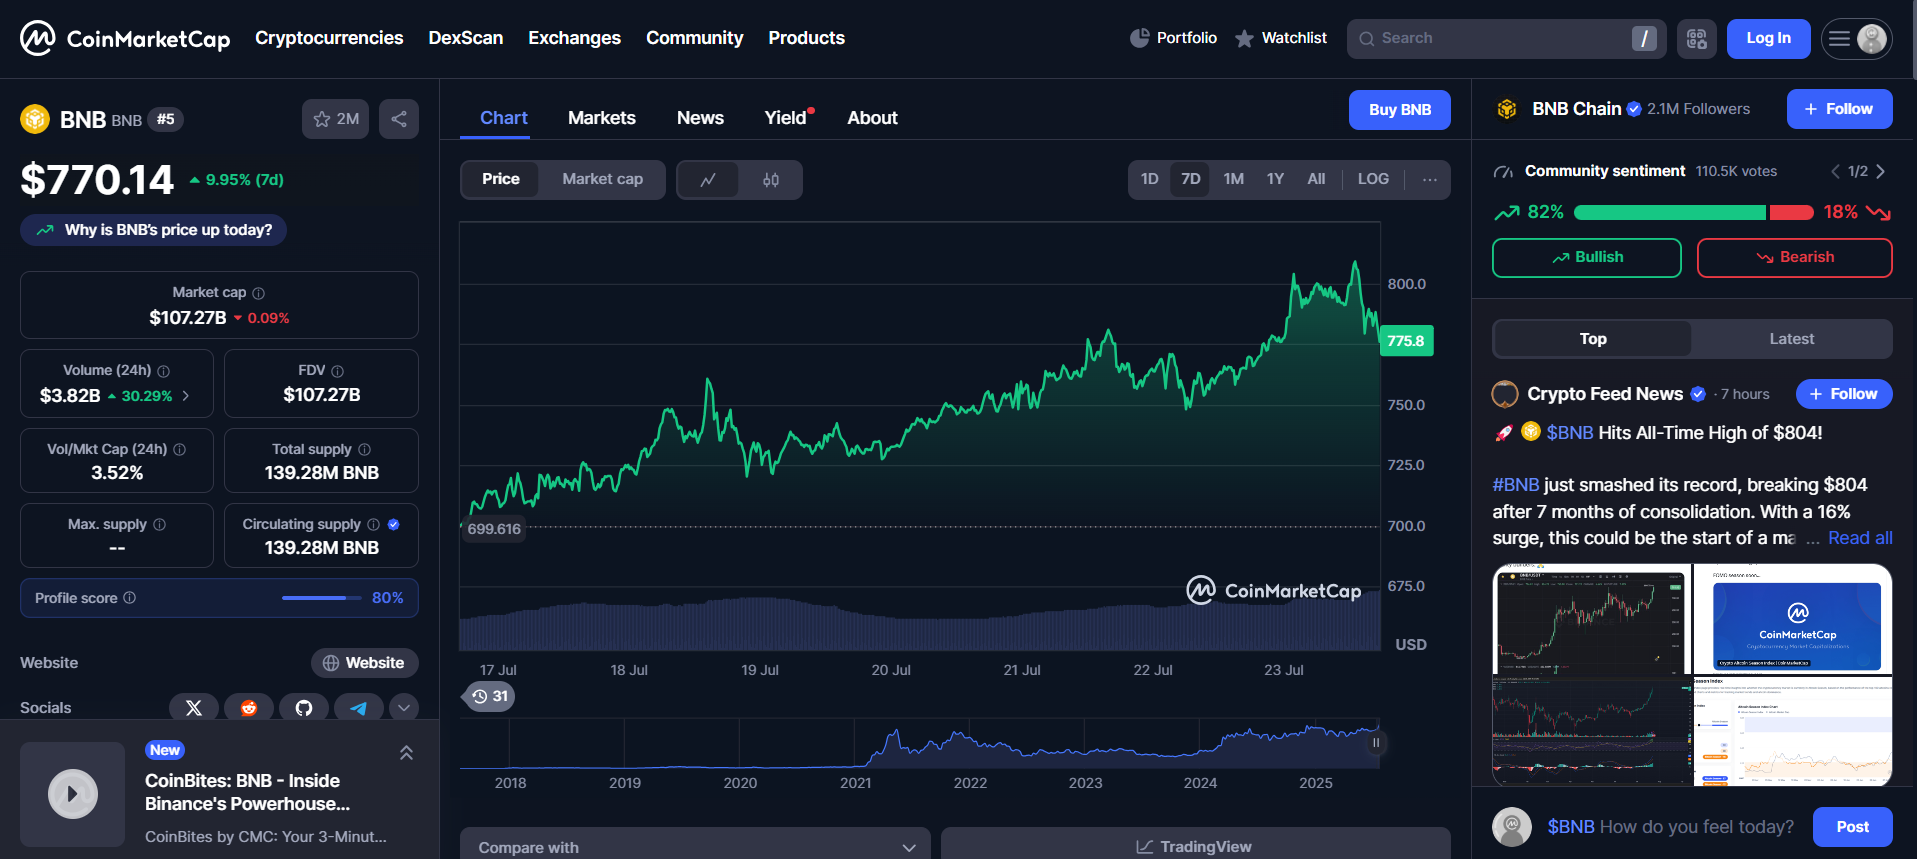Switch to the Markets tab

point(602,118)
